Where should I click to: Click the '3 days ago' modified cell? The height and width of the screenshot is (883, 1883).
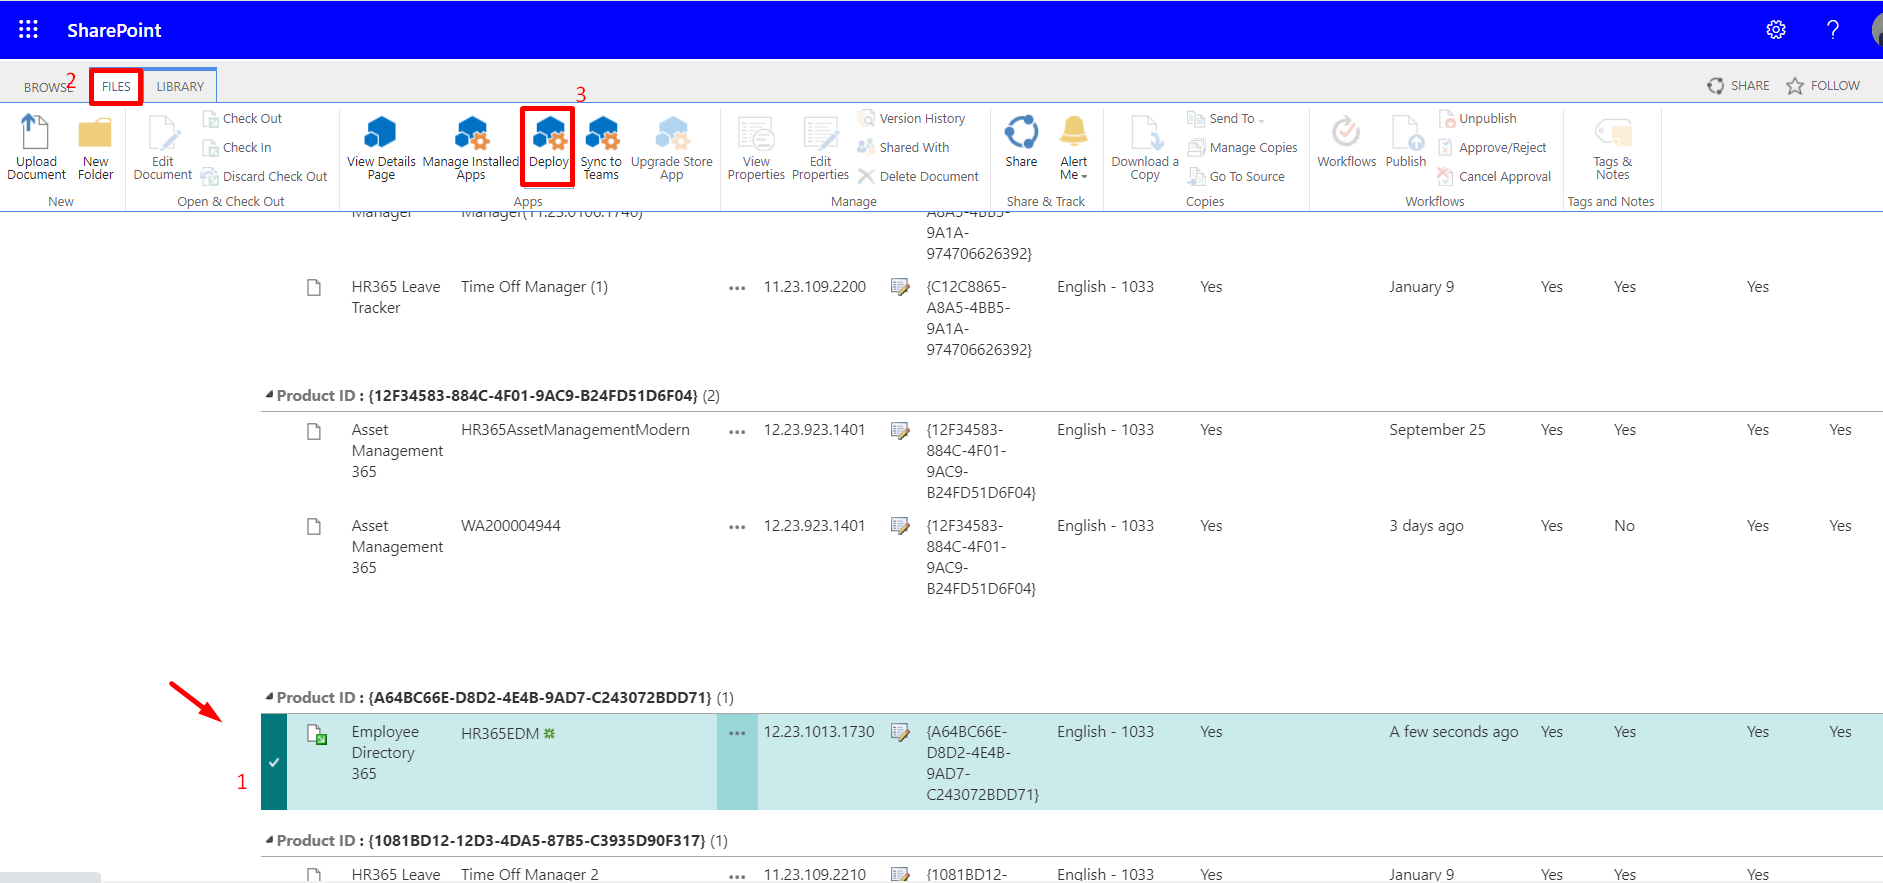(1426, 525)
